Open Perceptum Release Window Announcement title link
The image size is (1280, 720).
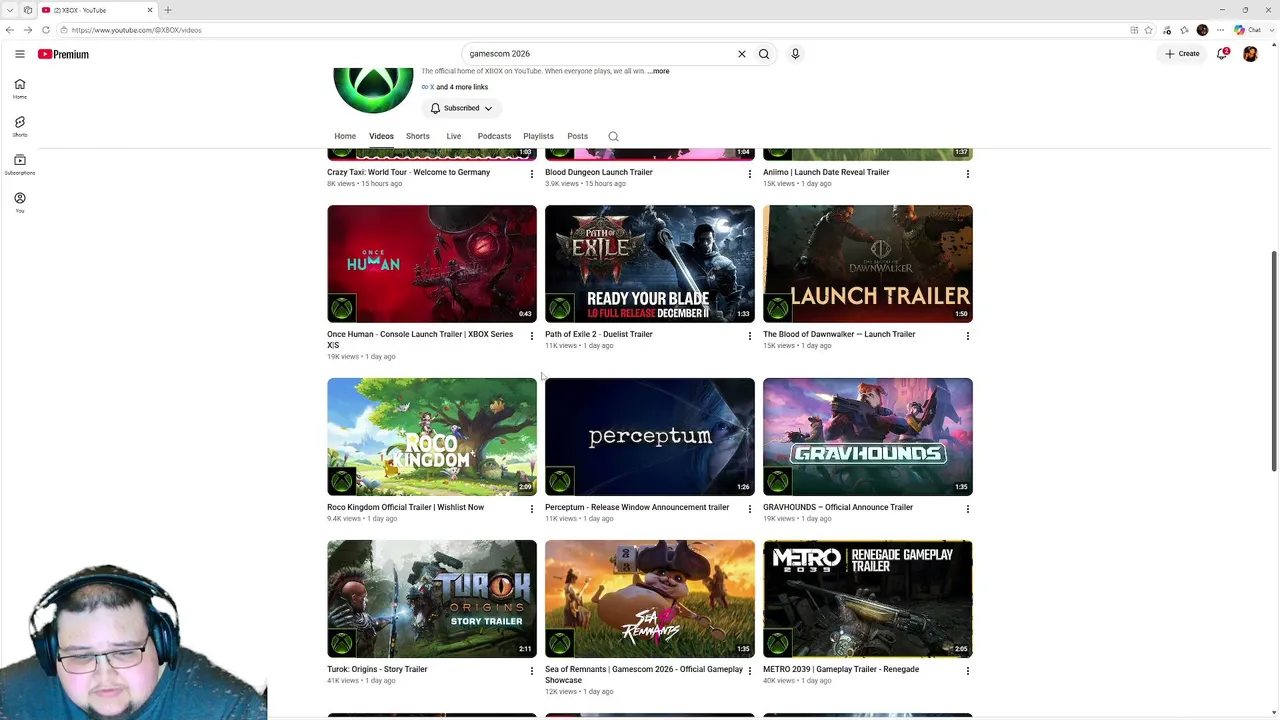(637, 507)
